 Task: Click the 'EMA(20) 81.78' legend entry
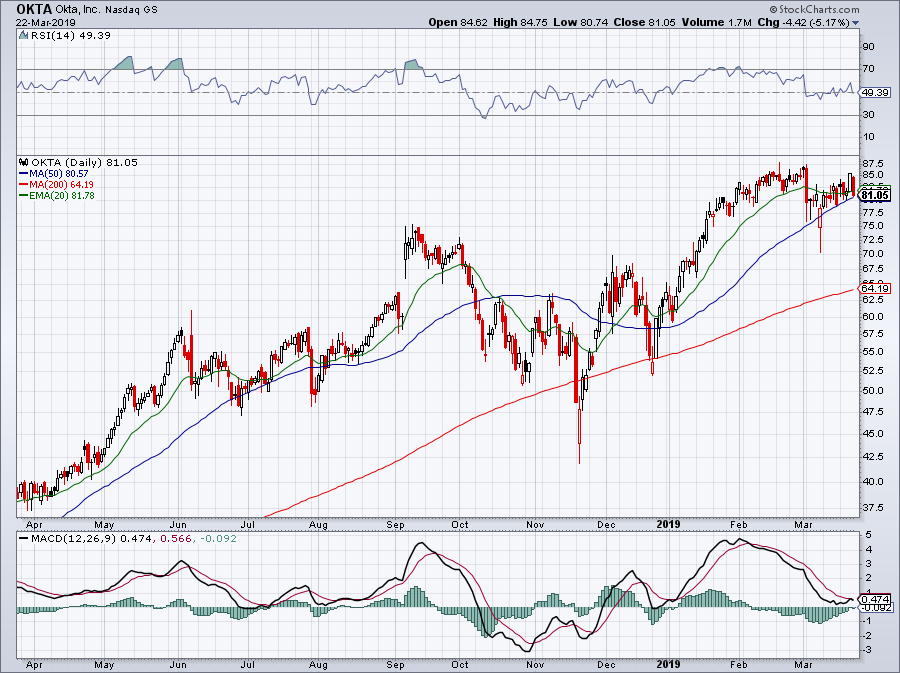pos(56,195)
